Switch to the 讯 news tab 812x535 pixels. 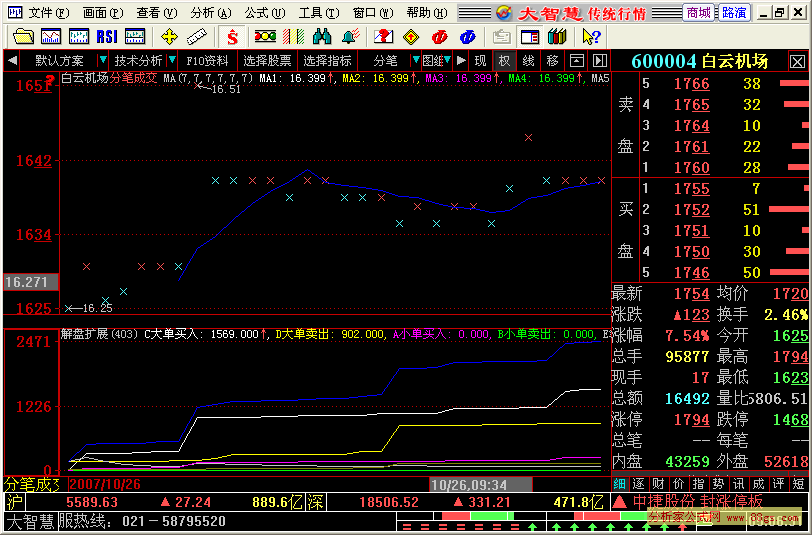(738, 484)
